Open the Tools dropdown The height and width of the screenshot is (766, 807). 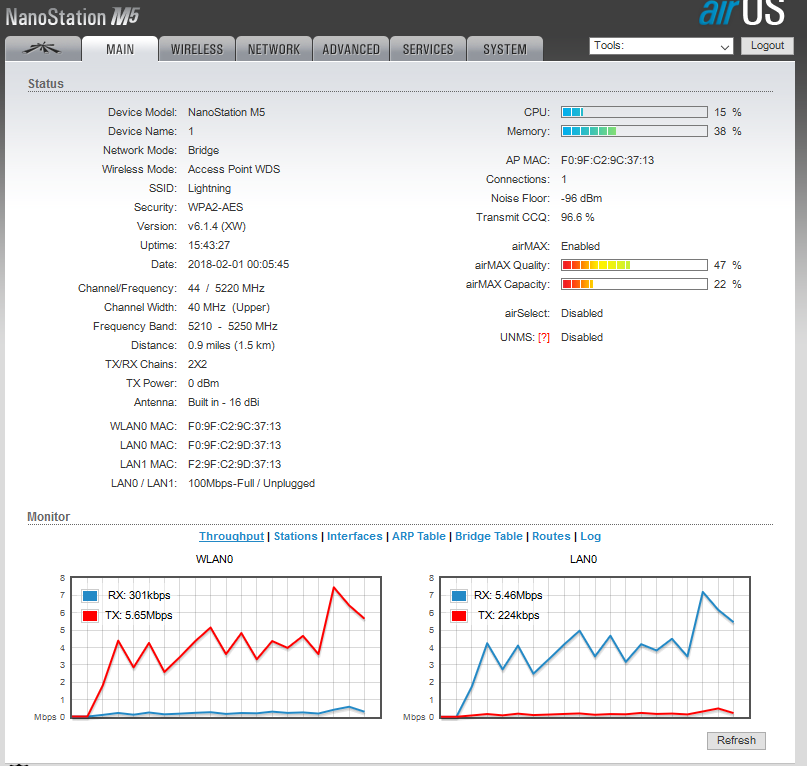click(661, 46)
